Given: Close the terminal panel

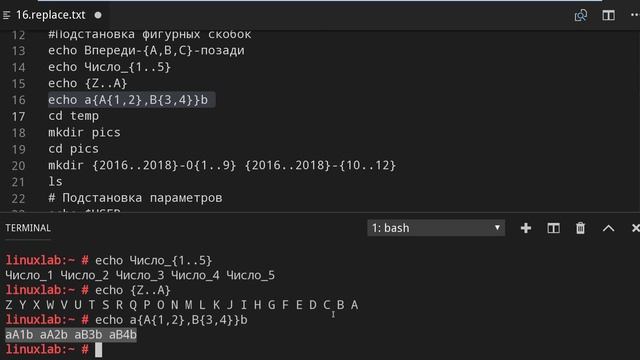Looking at the screenshot, I should pos(635,228).
